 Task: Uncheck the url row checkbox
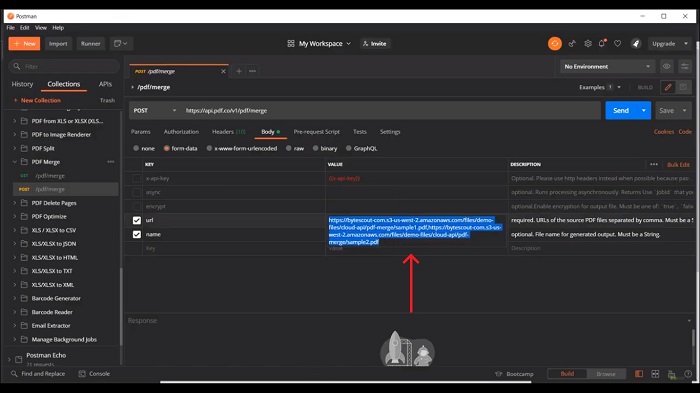[x=137, y=220]
